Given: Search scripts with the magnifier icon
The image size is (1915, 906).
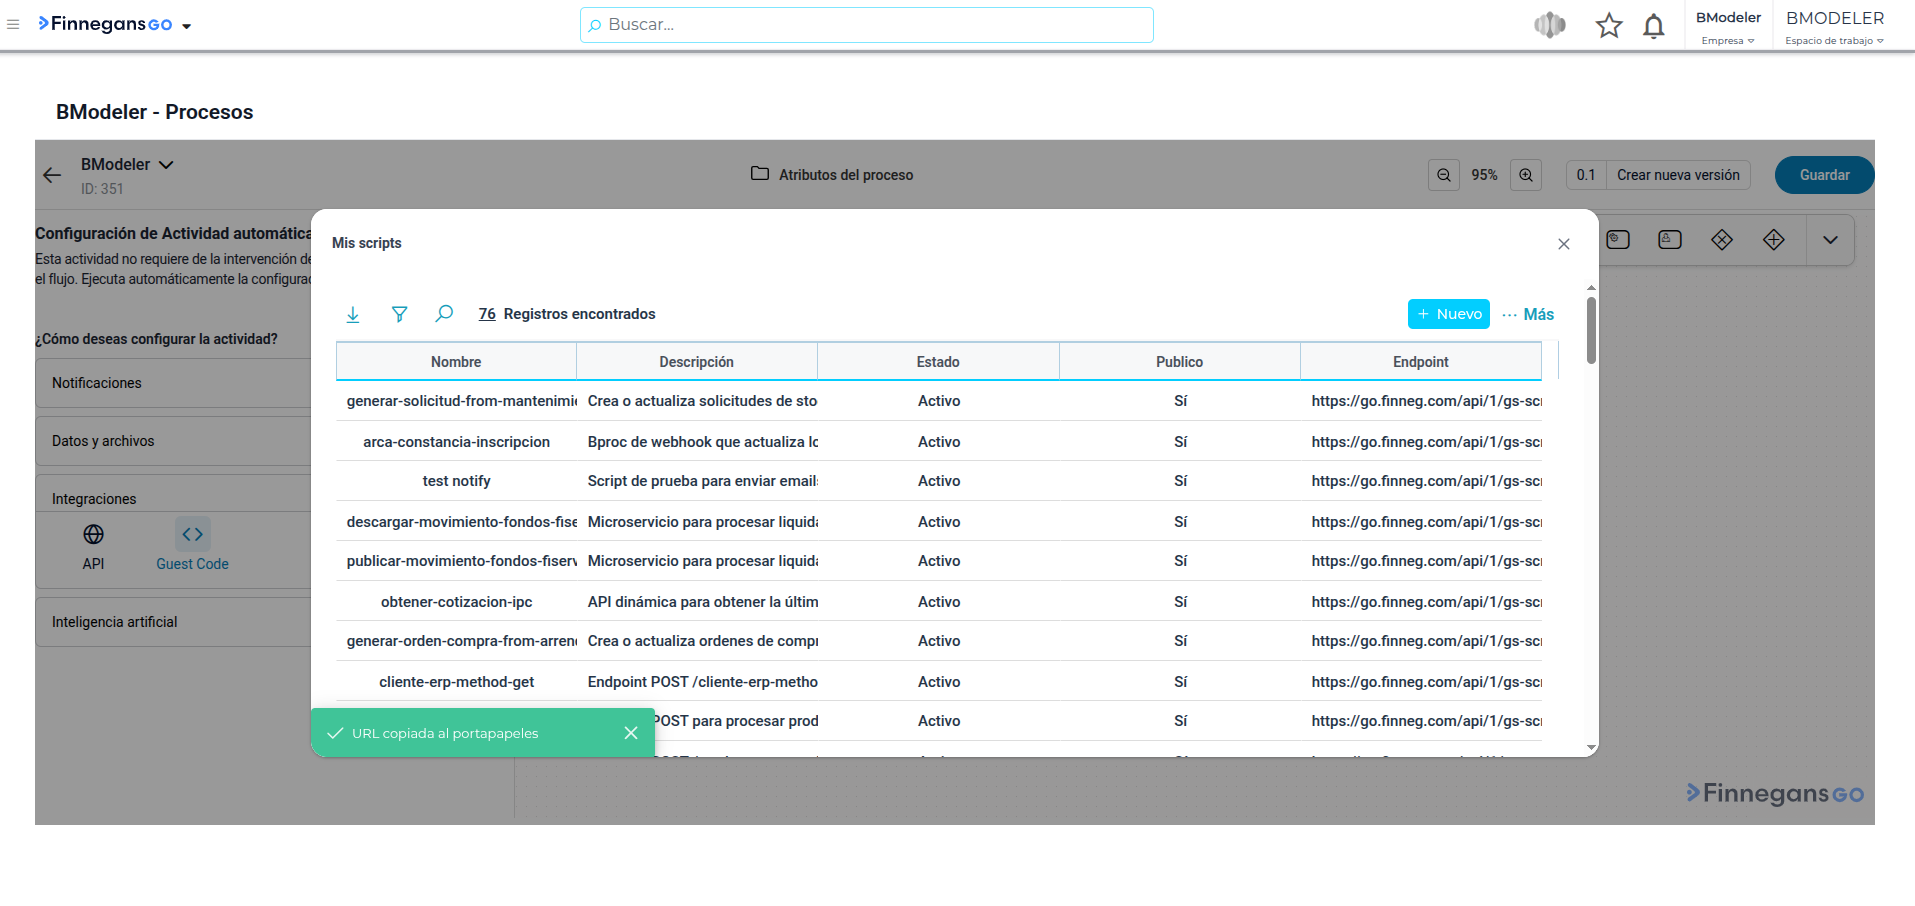Looking at the screenshot, I should pos(444,314).
